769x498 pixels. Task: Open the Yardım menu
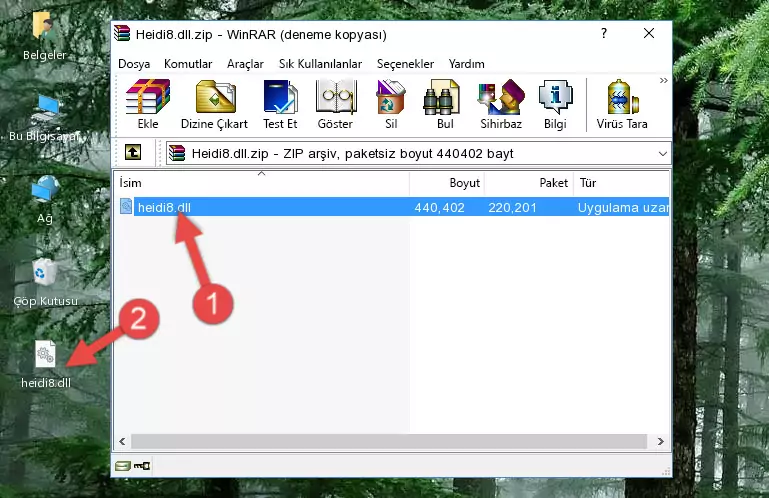coord(466,64)
